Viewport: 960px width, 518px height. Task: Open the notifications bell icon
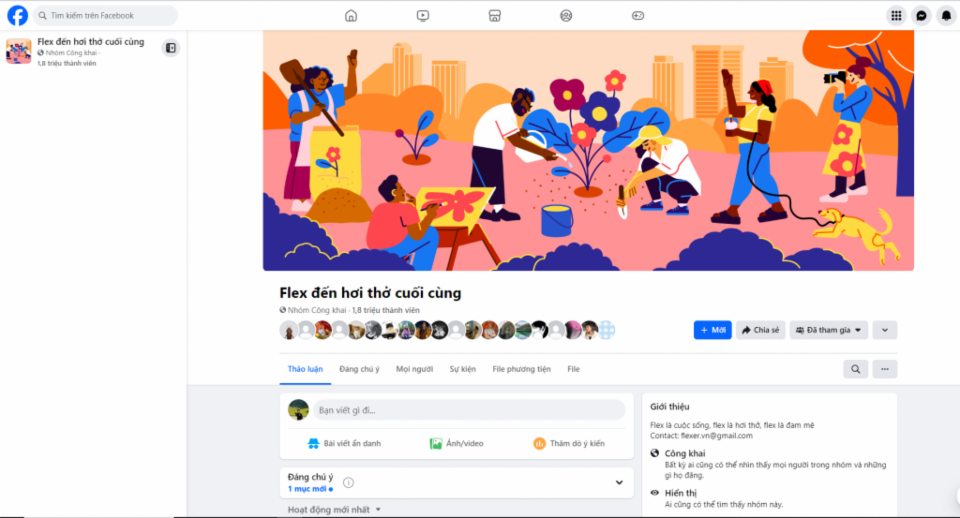[x=947, y=16]
